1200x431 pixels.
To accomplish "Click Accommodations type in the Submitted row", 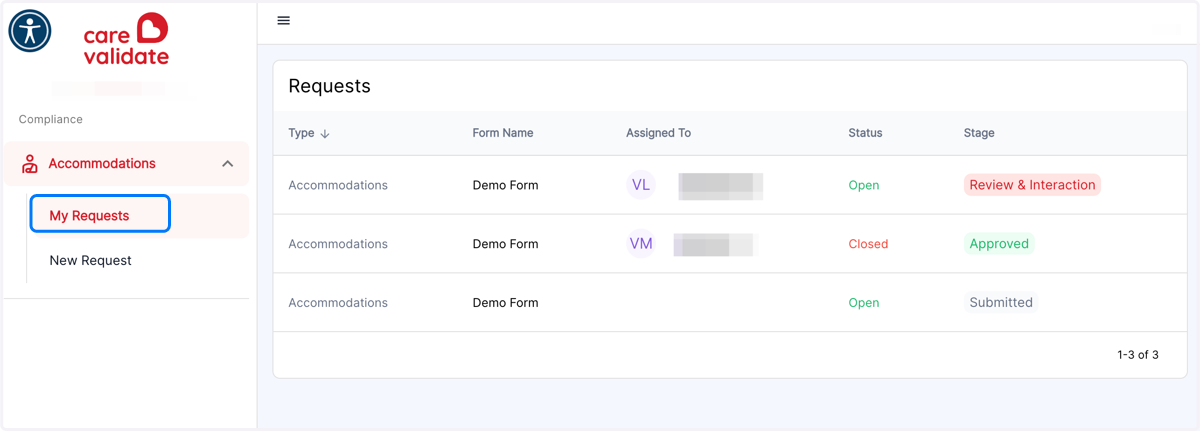I will coord(338,303).
